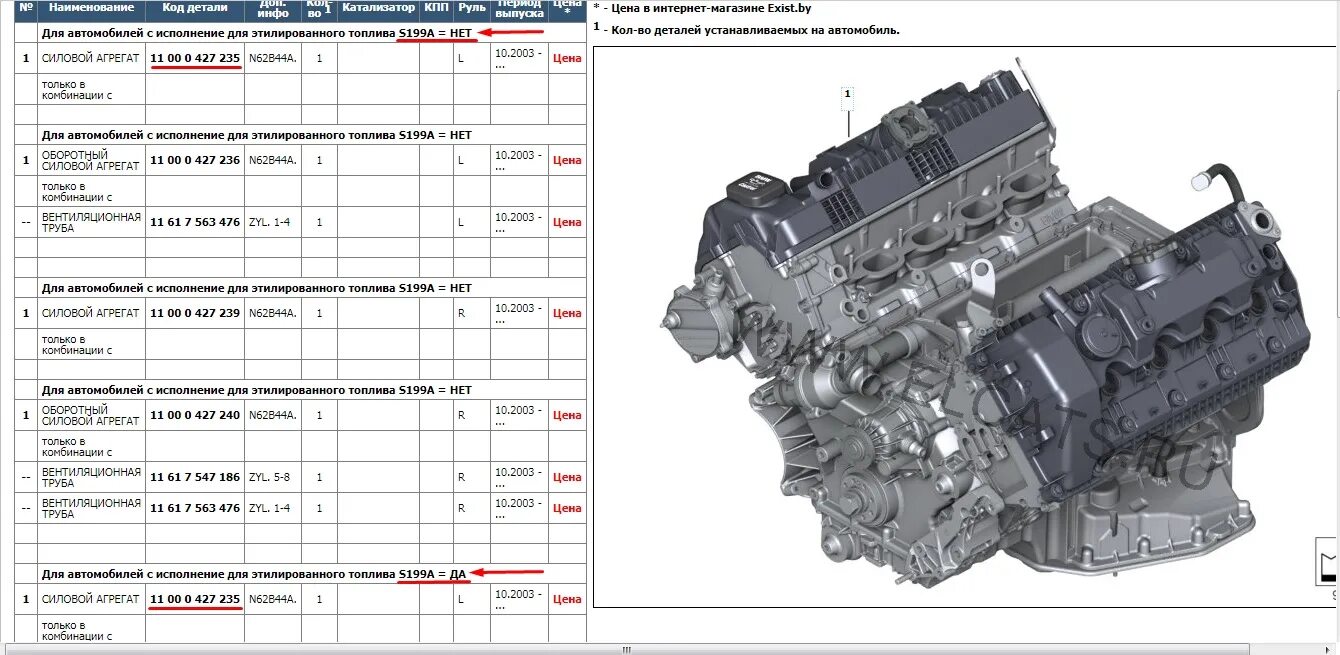Open Цена link for part 11 00 0 427 240
The image size is (1340, 655).
coord(567,415)
